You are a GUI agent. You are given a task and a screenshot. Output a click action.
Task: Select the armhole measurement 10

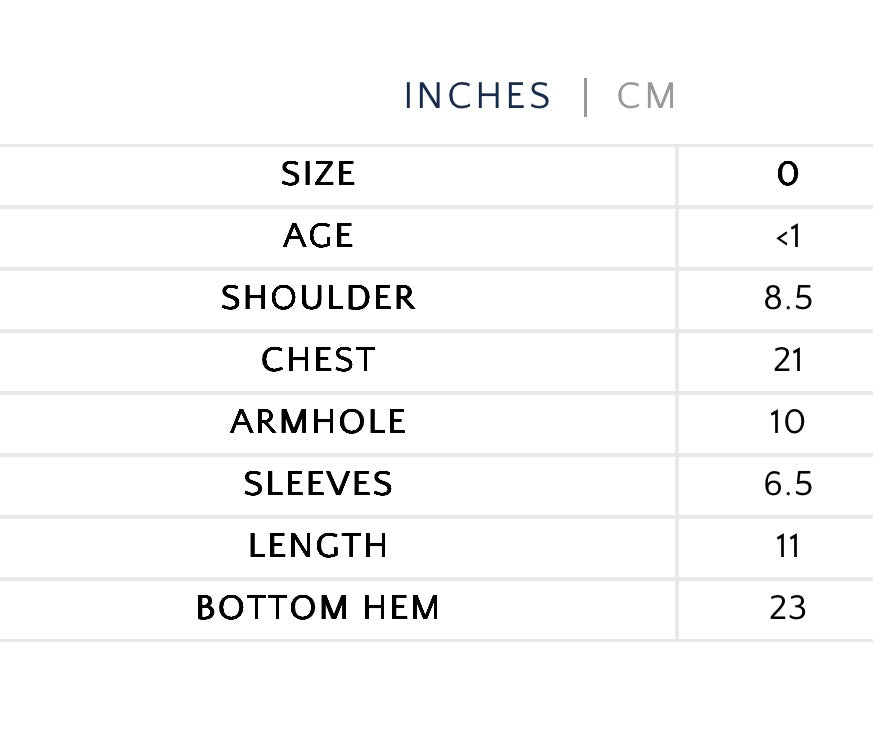[x=788, y=422]
